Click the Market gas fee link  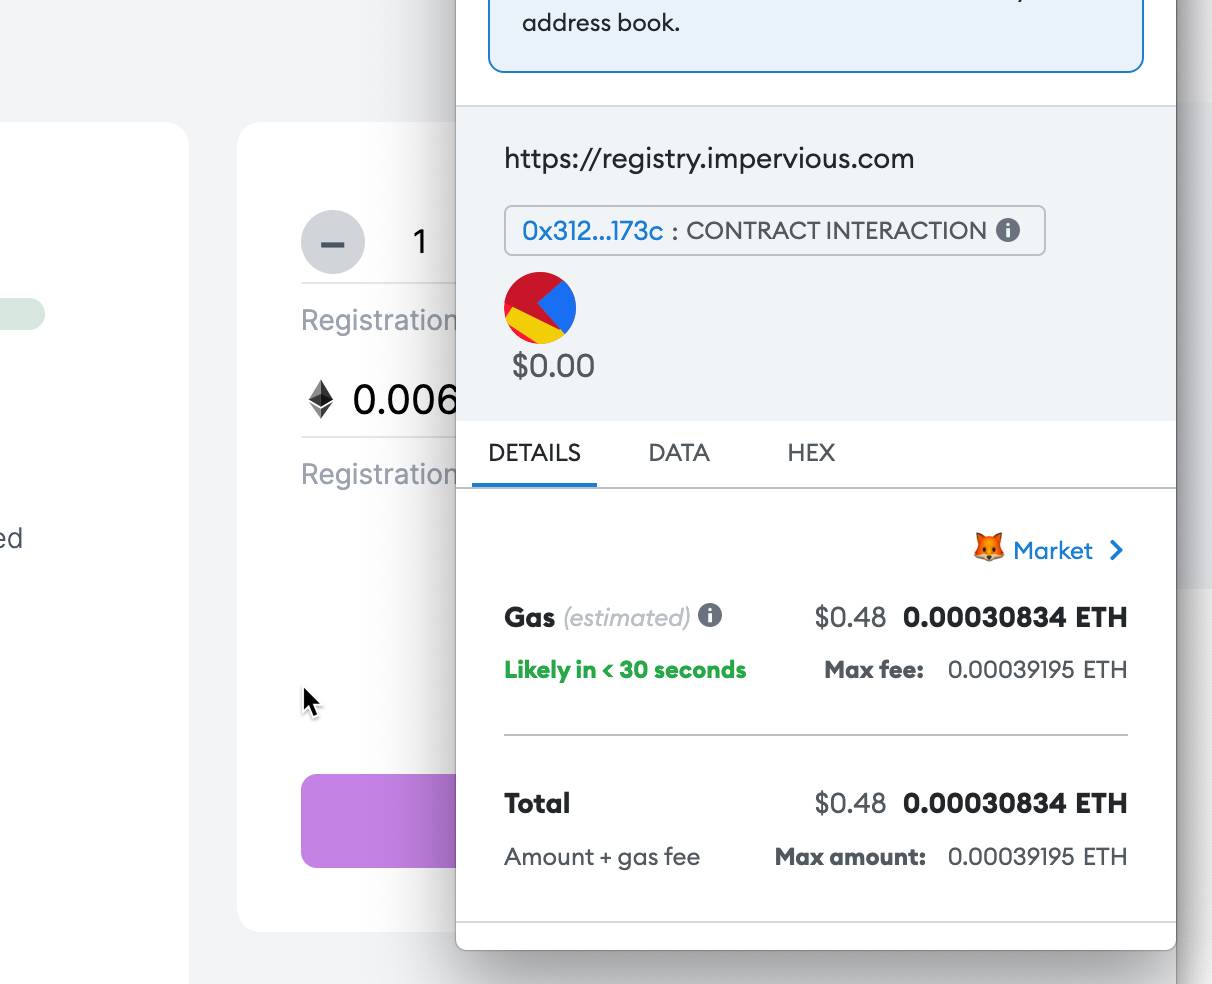[x=1052, y=550]
